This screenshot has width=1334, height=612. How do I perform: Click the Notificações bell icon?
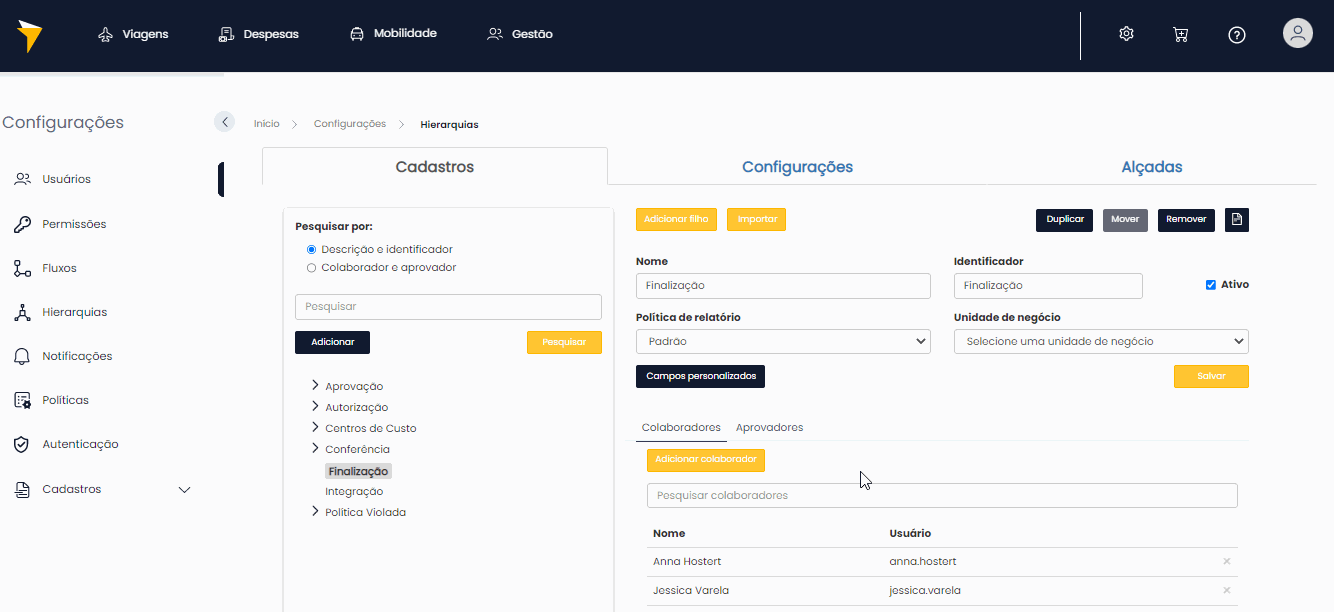[x=22, y=356]
